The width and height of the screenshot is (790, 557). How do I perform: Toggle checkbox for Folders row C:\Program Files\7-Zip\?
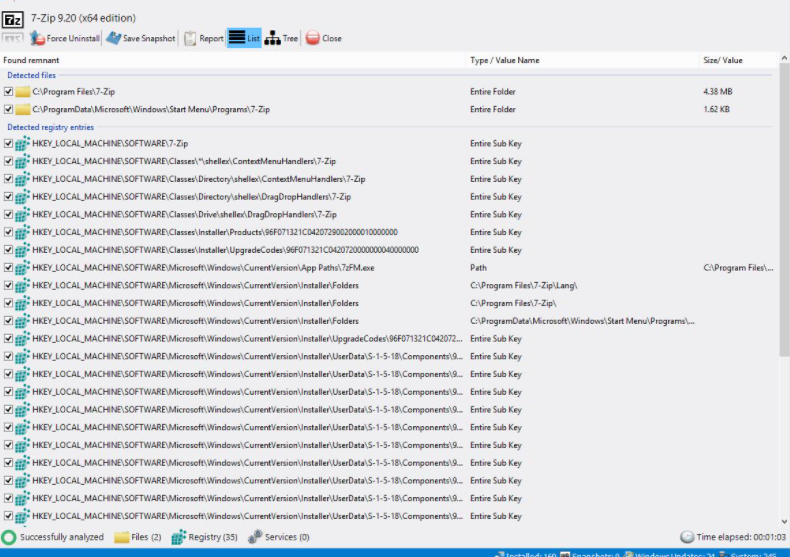click(8, 303)
